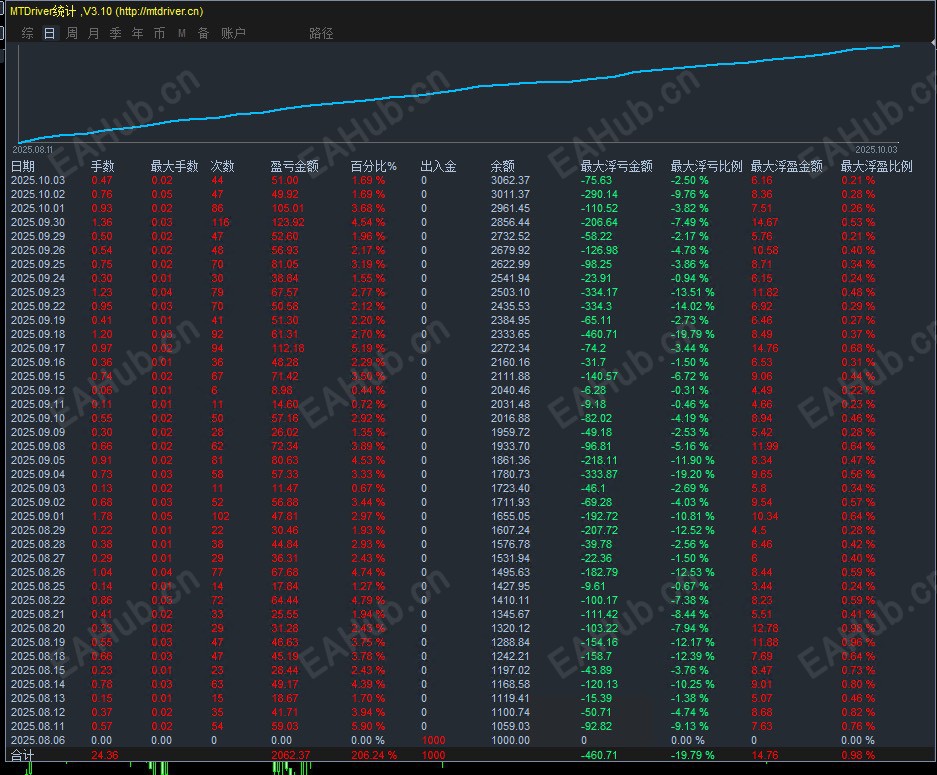Screen dimensions: 937x775
Task: Click the MTDriver title bar text
Action: click(106, 11)
